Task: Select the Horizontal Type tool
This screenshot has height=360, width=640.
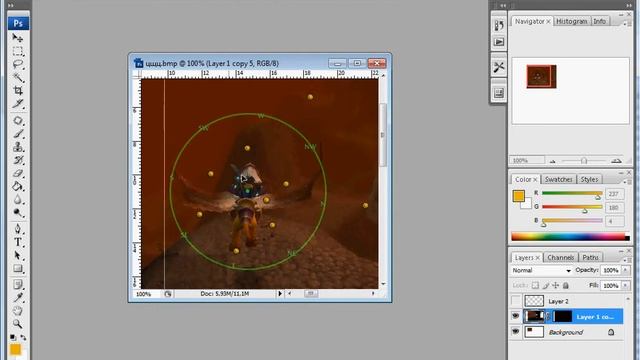Action: point(18,242)
